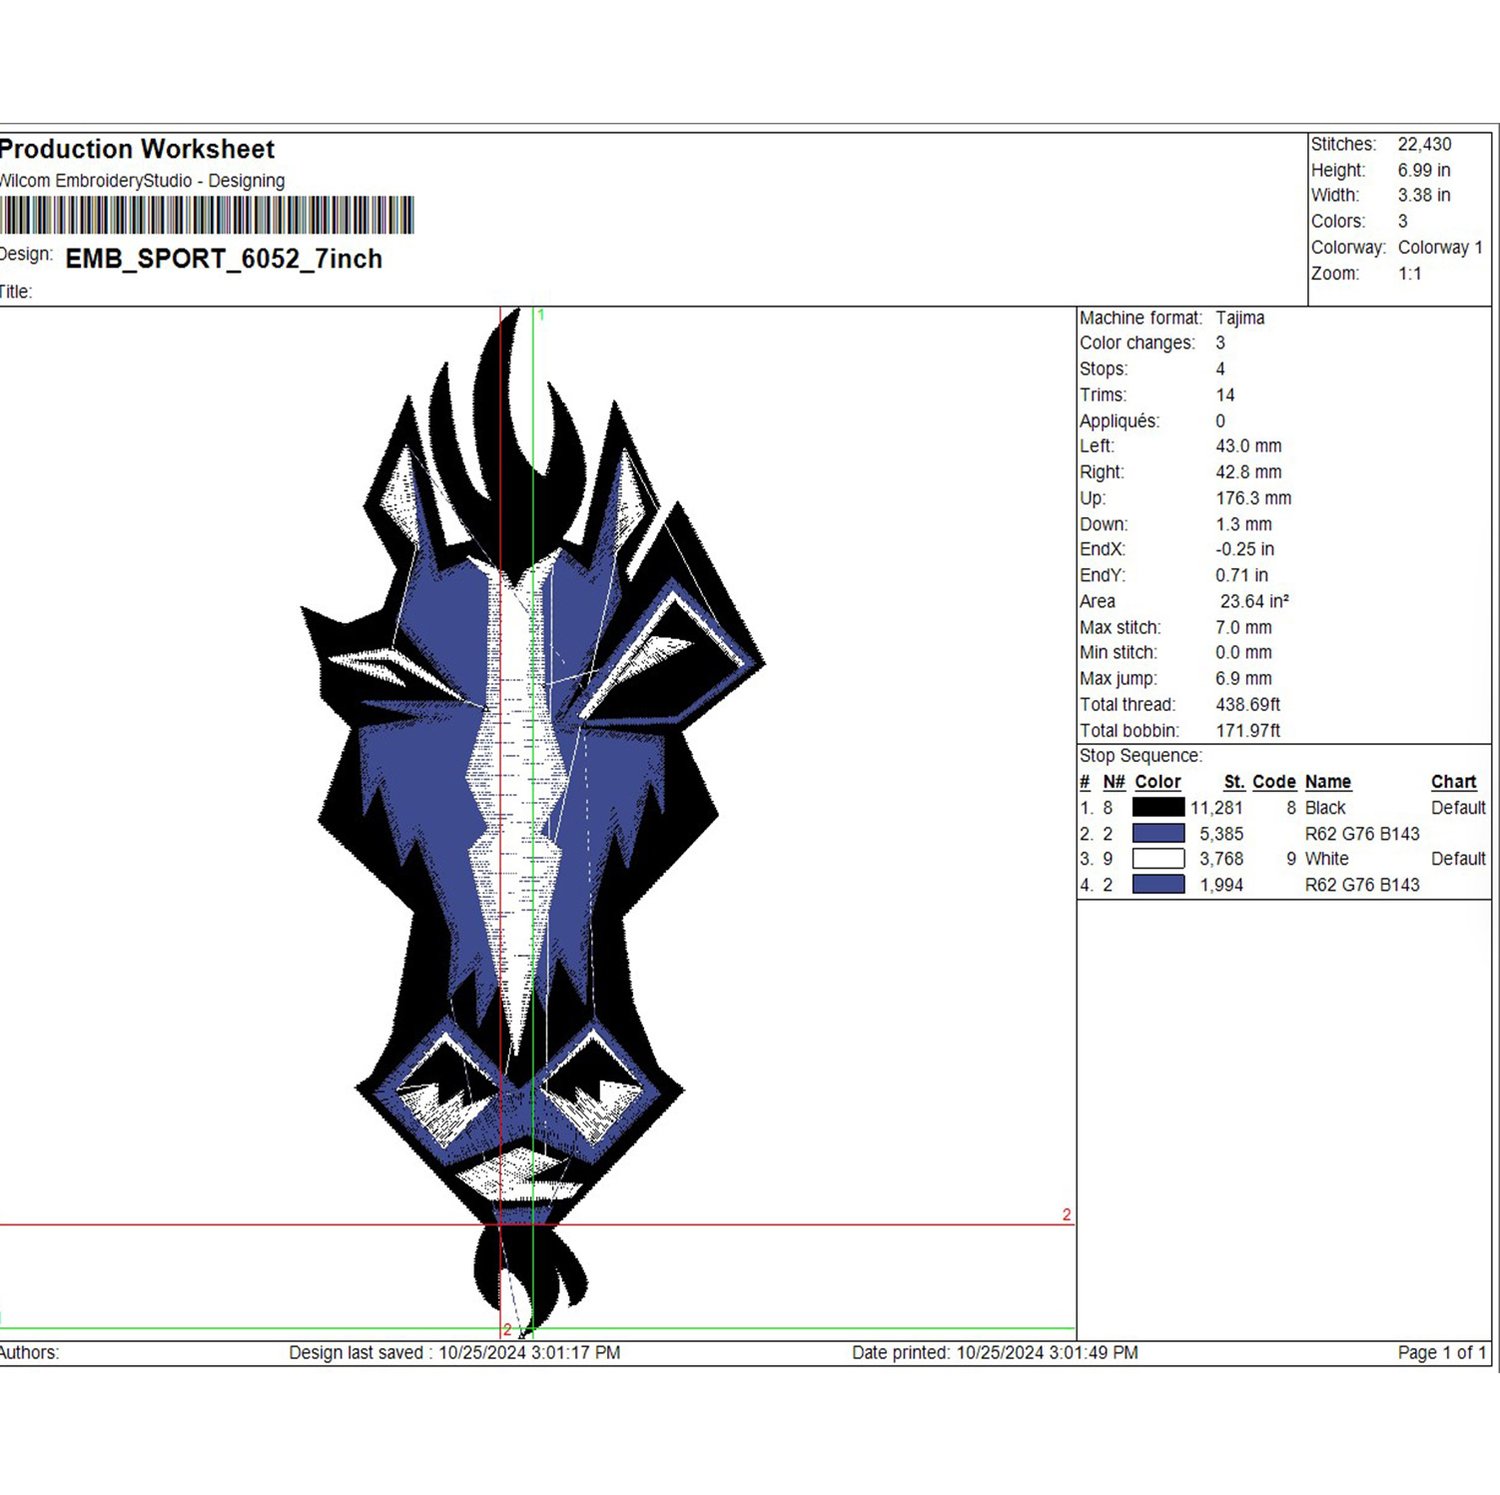Click the stitch count 11,281
This screenshot has width=1500, height=1495.
click(x=1216, y=807)
